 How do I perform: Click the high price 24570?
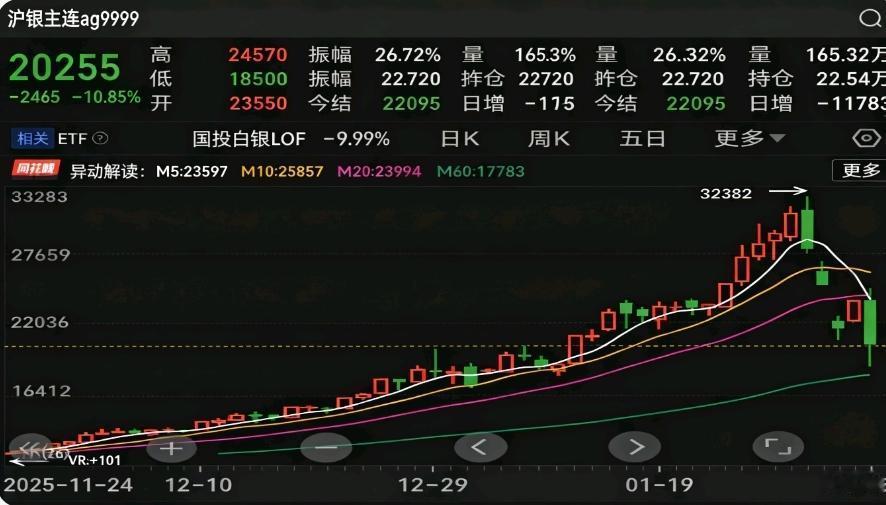pos(258,55)
